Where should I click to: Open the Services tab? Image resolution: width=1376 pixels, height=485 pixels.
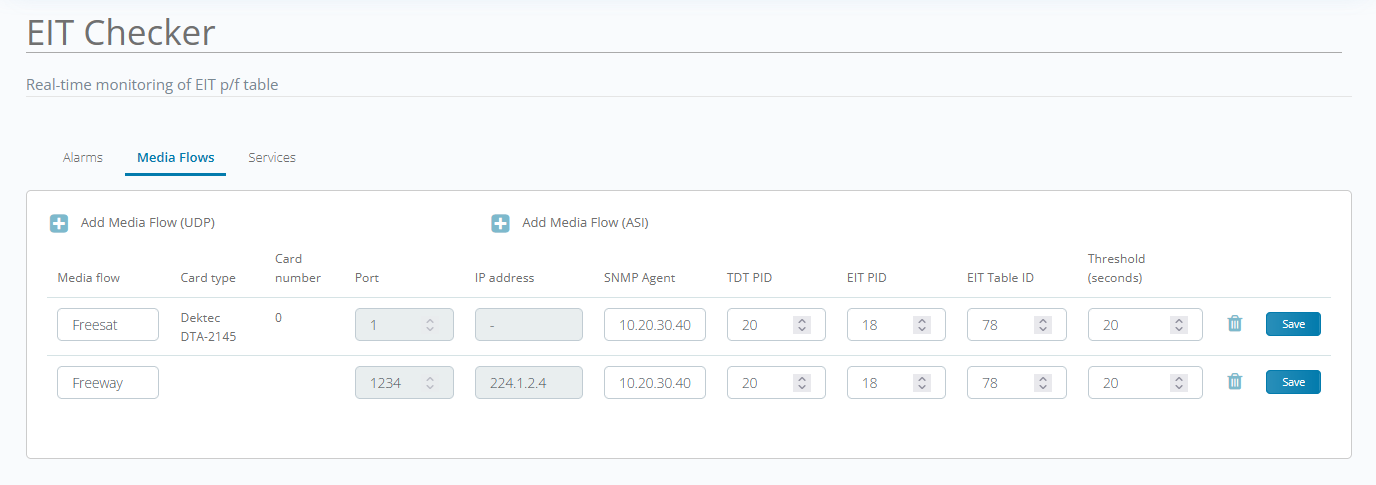[x=272, y=157]
